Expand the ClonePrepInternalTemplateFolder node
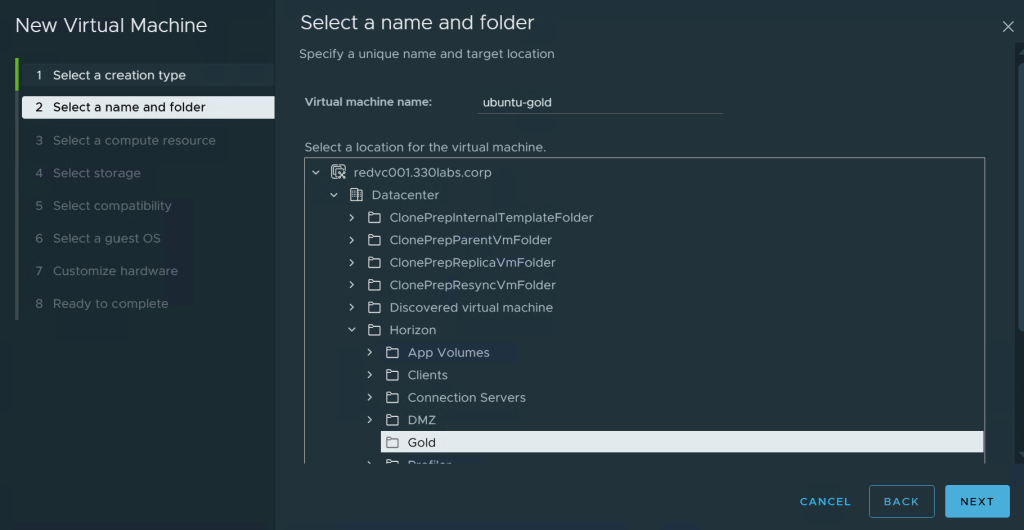This screenshot has width=1024, height=530. point(352,217)
